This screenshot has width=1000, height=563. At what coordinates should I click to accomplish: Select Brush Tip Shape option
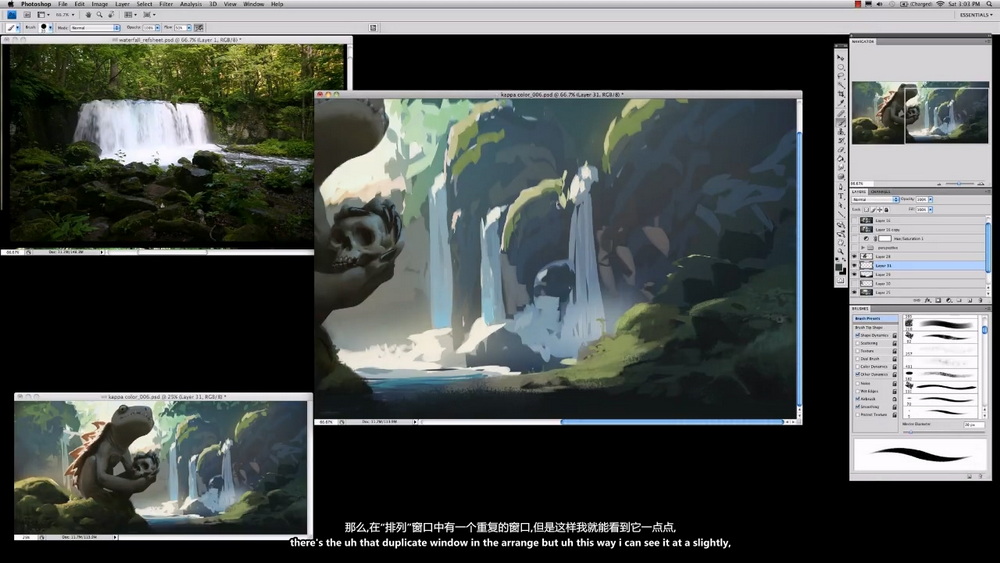click(x=869, y=328)
